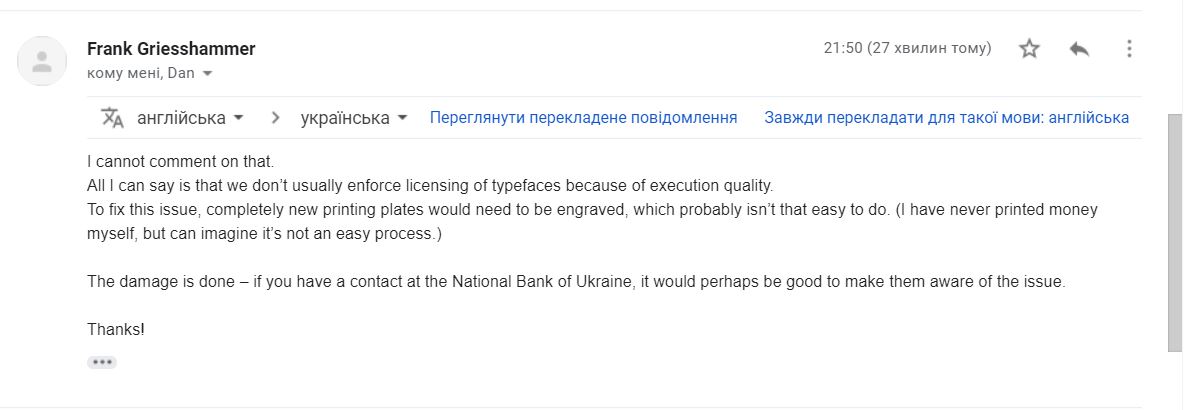Open the українська target language dropdown
The image size is (1190, 410).
pos(354,118)
